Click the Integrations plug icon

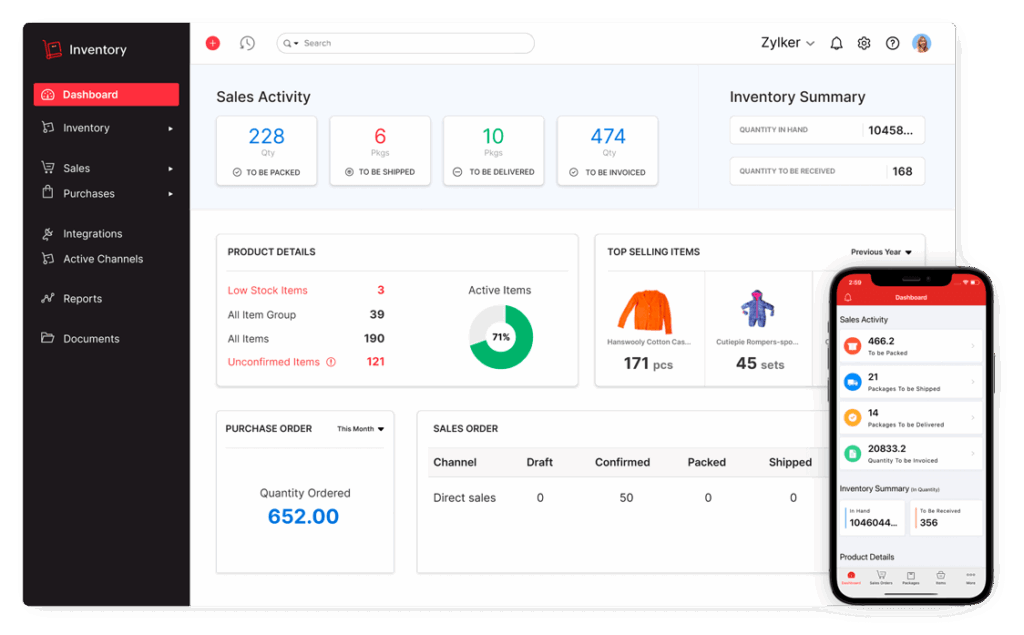click(x=48, y=233)
